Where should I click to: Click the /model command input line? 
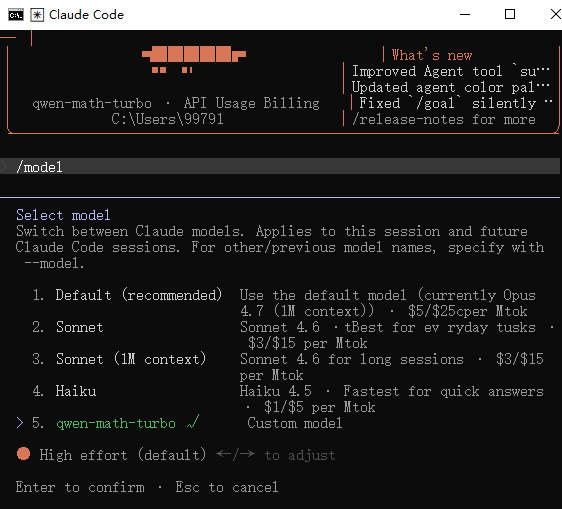click(280, 167)
